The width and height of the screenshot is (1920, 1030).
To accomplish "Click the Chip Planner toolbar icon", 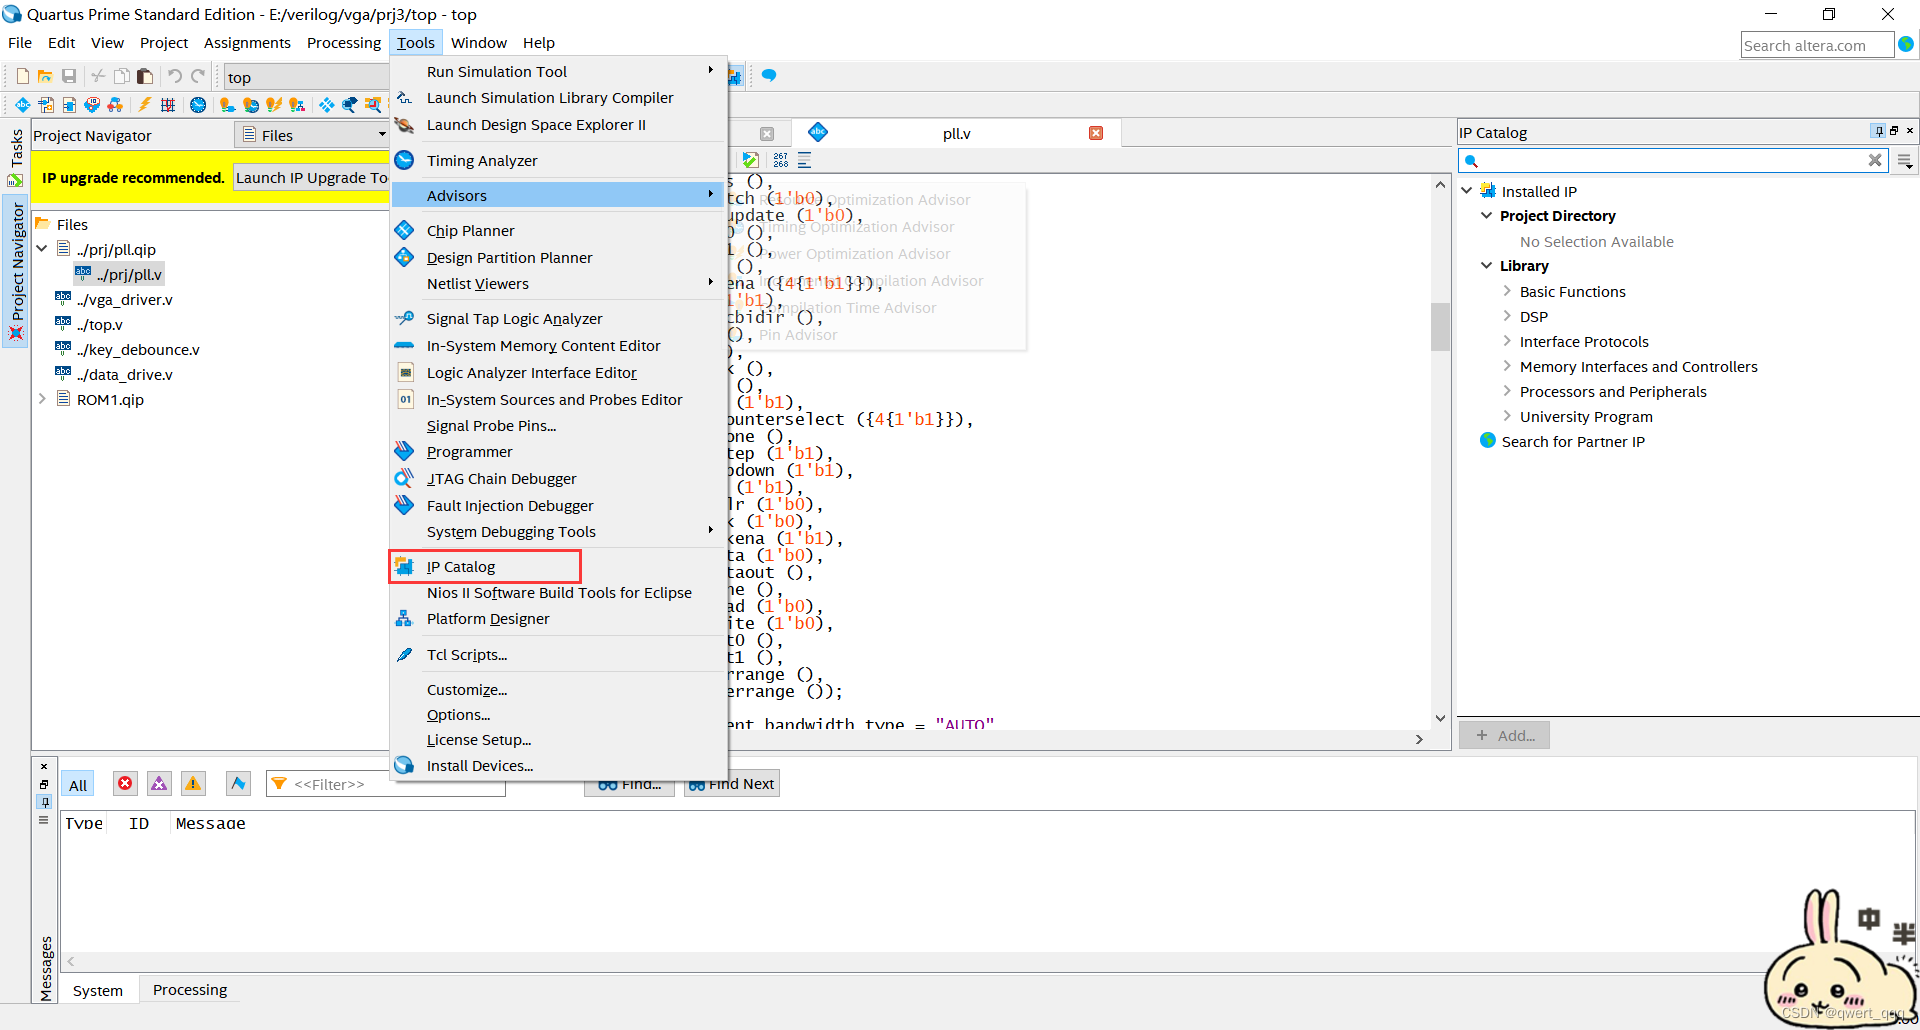I will [x=327, y=105].
